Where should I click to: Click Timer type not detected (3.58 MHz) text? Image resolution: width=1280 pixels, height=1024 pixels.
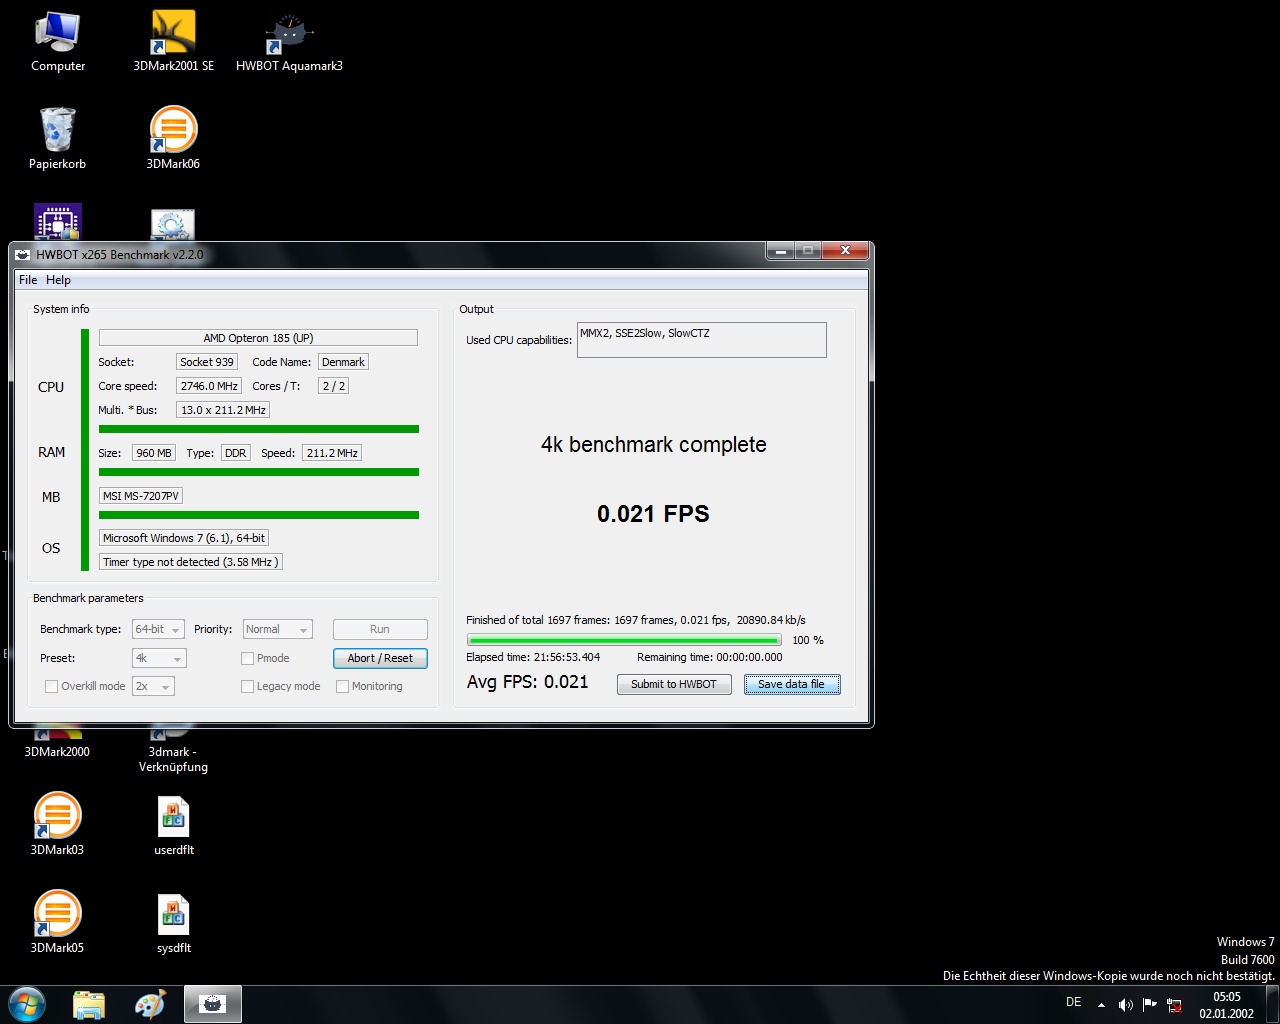tap(191, 562)
